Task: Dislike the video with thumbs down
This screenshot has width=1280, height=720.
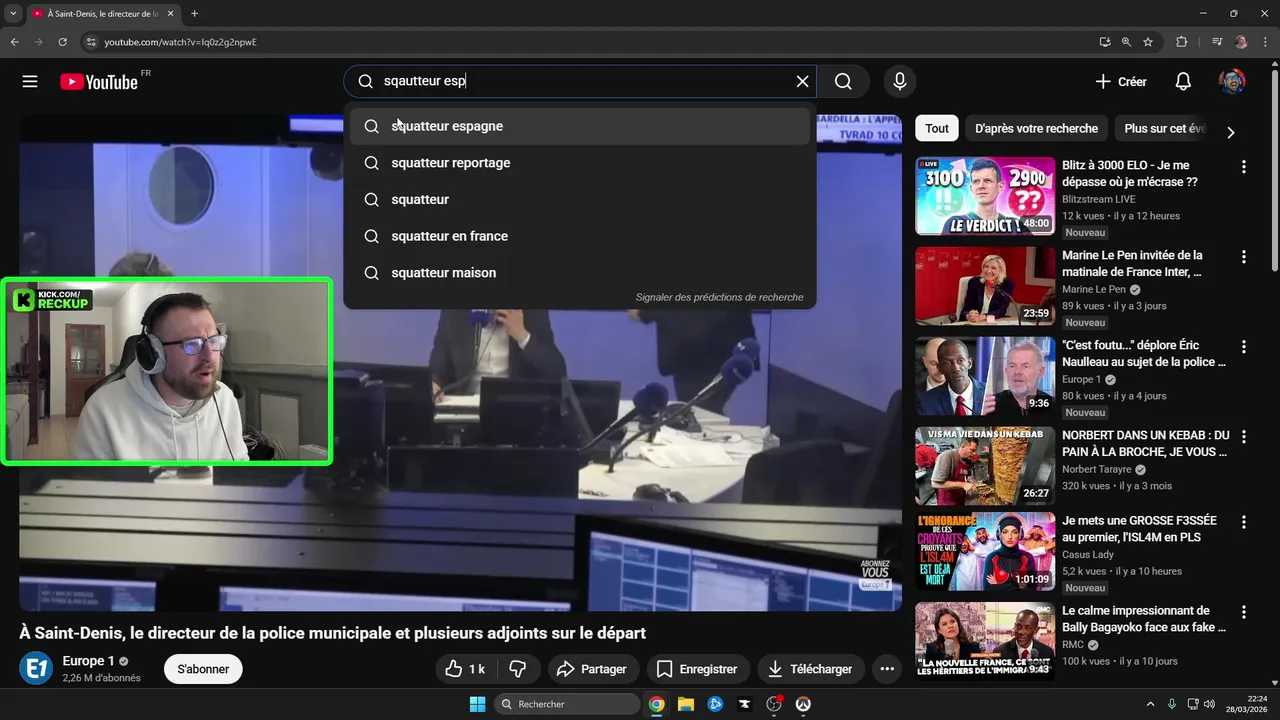Action: pos(518,669)
